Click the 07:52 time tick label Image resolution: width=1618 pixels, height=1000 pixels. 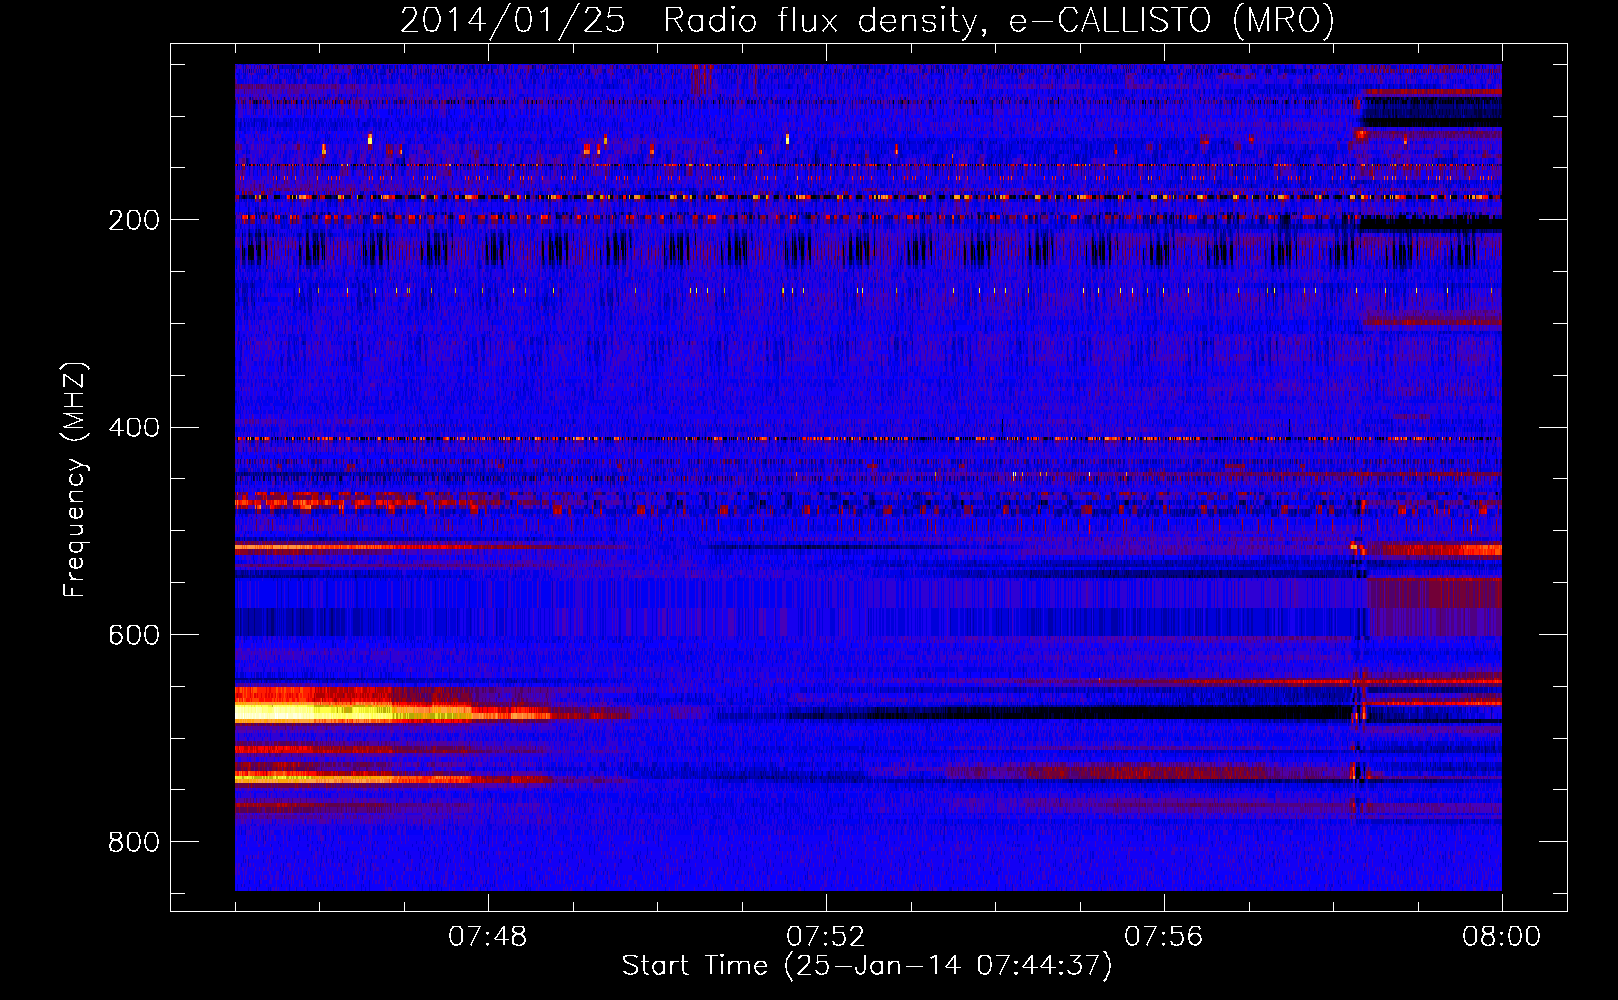pos(826,937)
